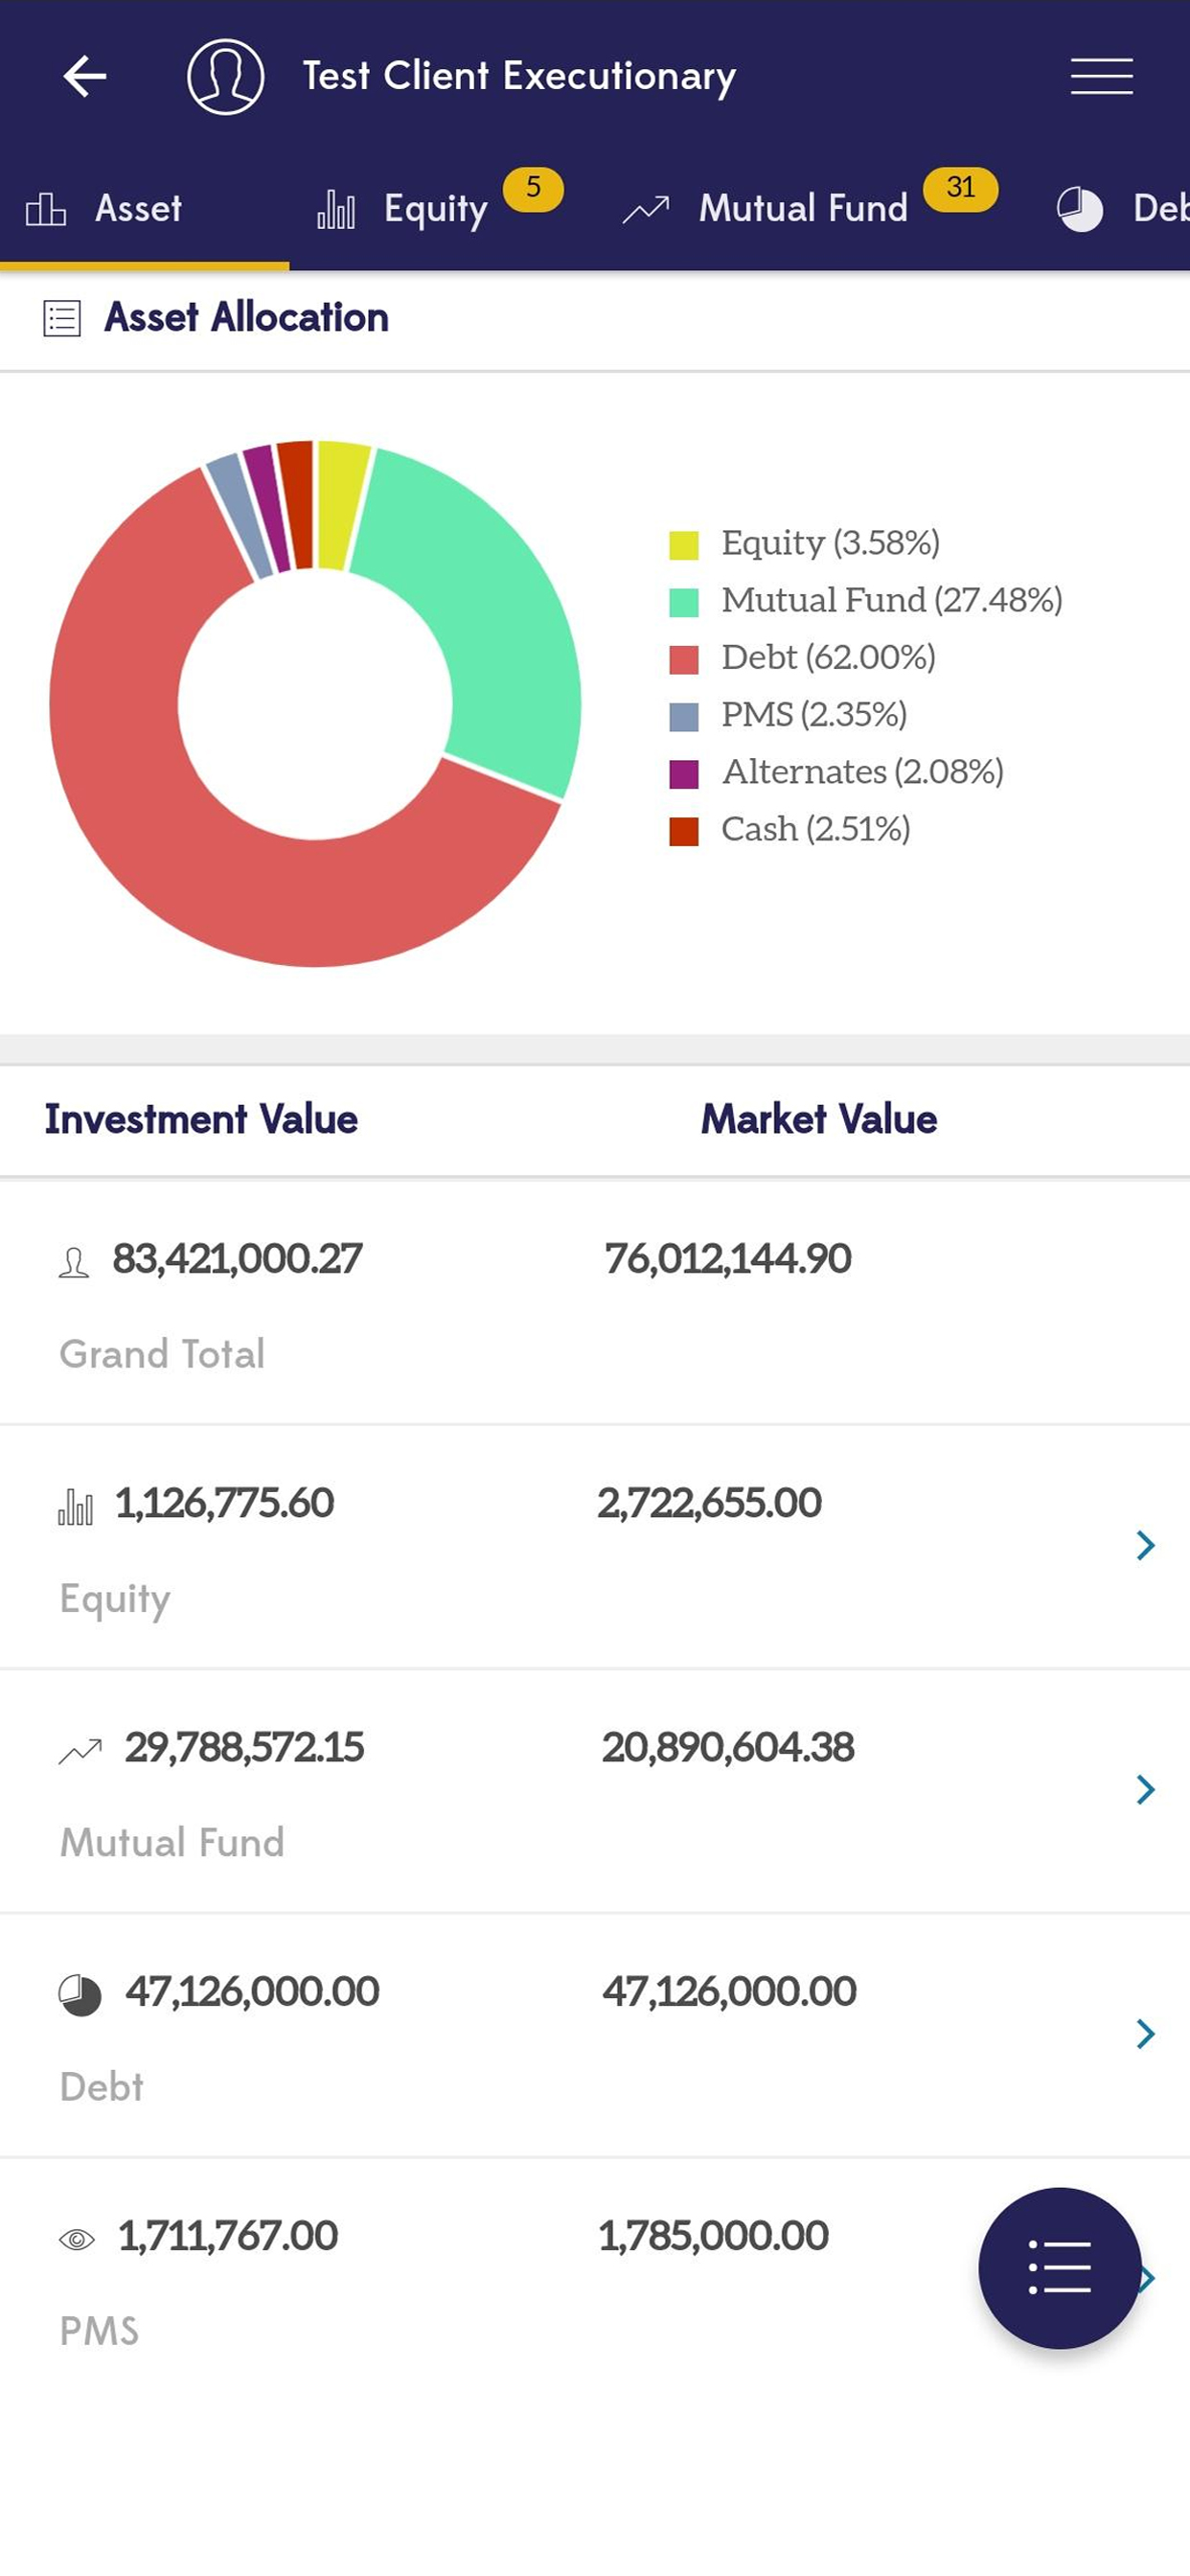Screen dimensions: 1190x2576
Task: Click Mutual Fund market value 20,890,604.38
Action: pyautogui.click(x=728, y=1747)
